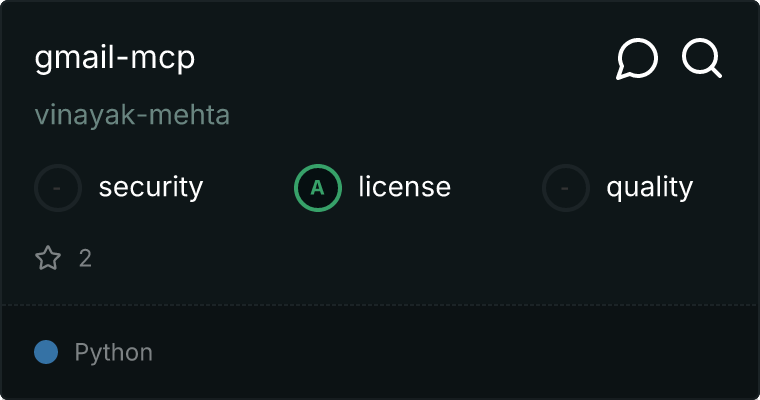The width and height of the screenshot is (760, 400).
Task: Click the dash inside the quality badge
Action: tap(566, 187)
